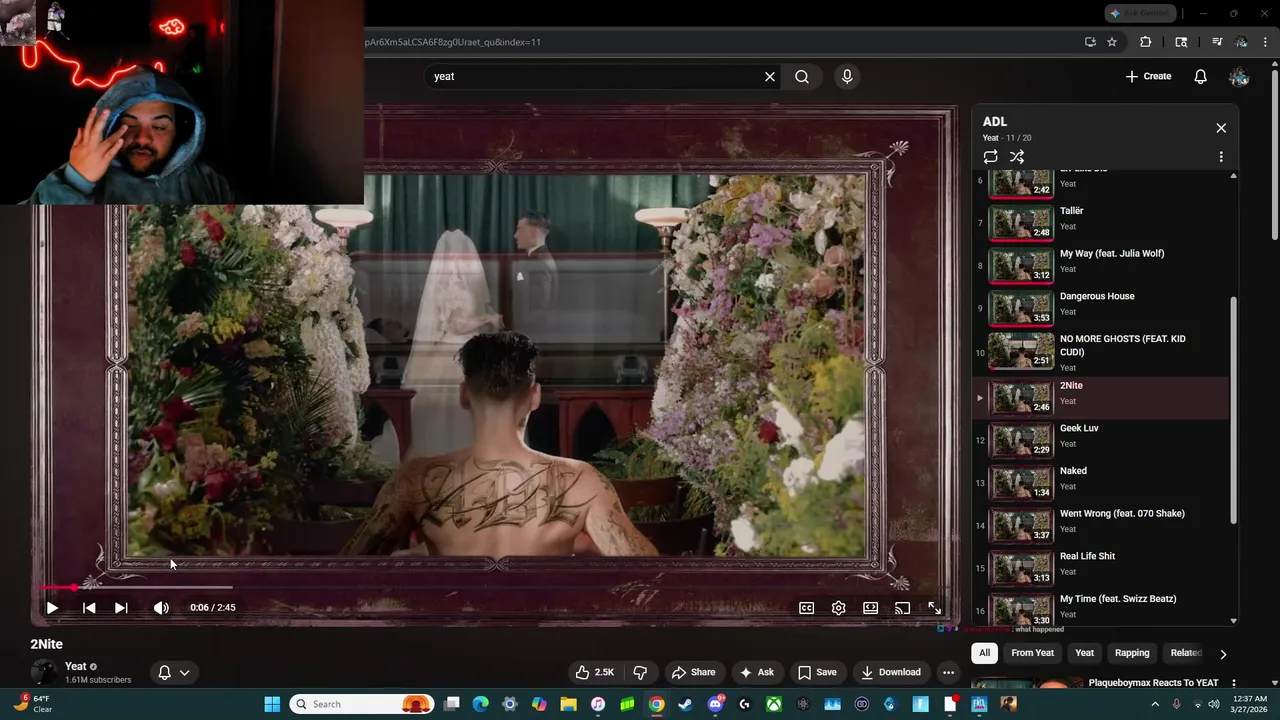Install the app using the address bar icon
This screenshot has width=1280, height=720.
point(1090,42)
